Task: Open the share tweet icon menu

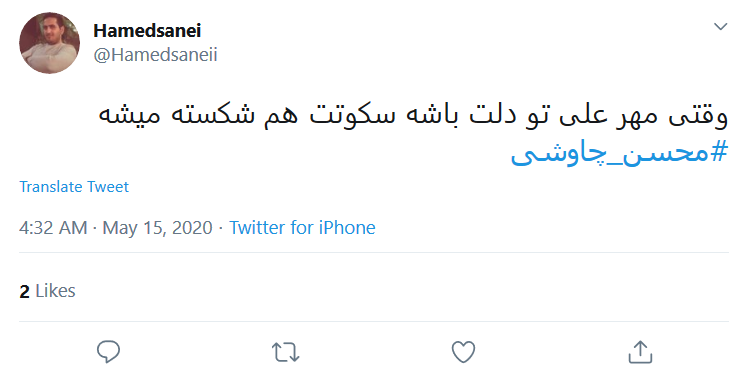Action: tap(640, 352)
